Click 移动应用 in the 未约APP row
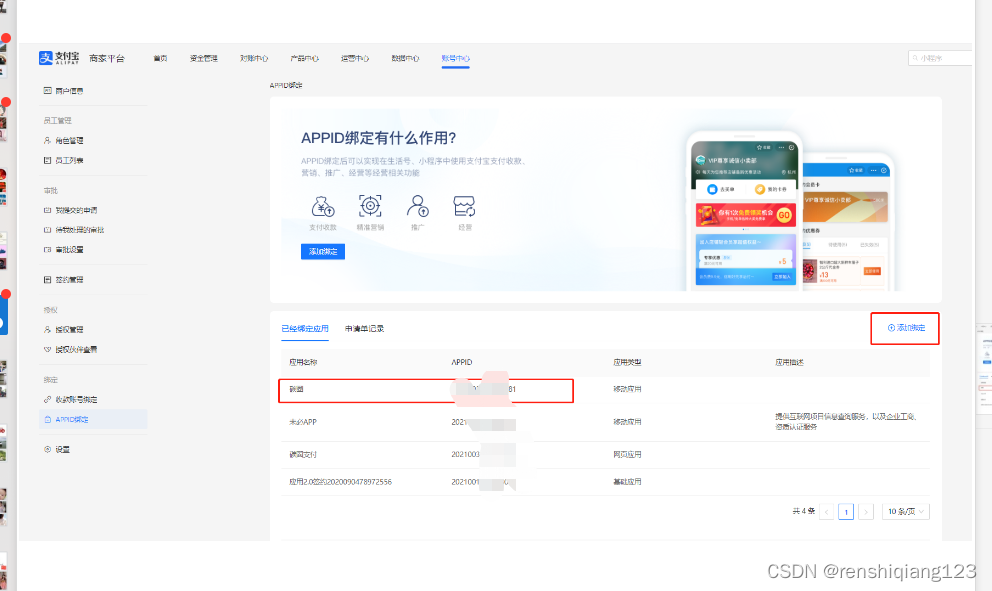The width and height of the screenshot is (992, 591). pyautogui.click(x=627, y=421)
